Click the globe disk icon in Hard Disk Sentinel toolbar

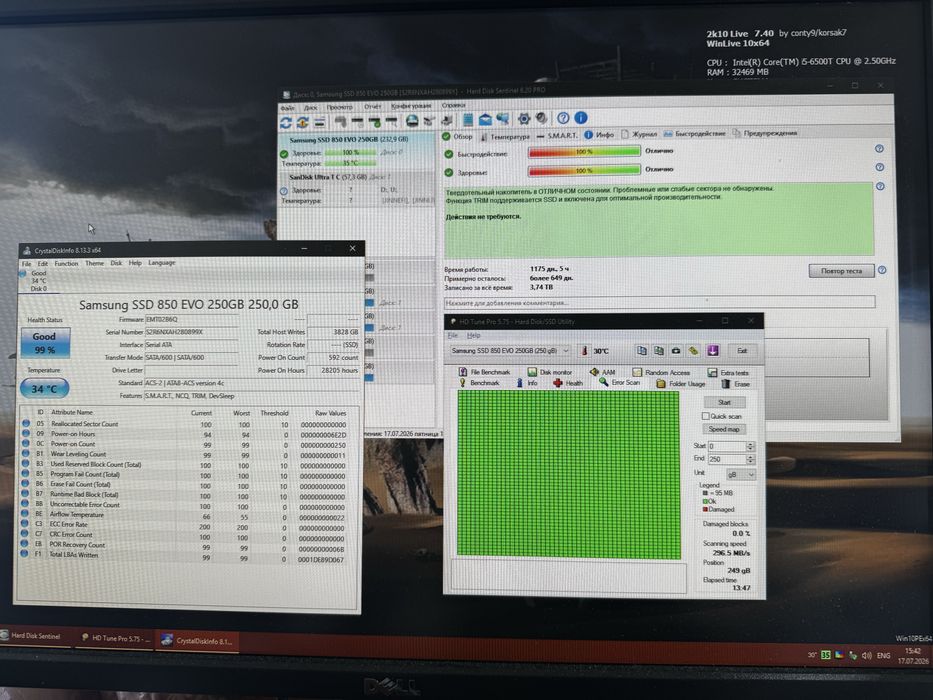411,121
